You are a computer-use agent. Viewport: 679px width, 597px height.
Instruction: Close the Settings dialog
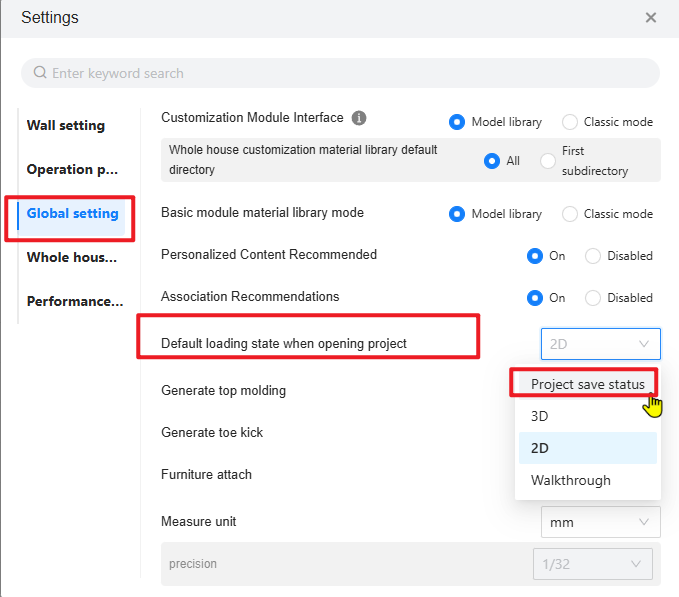click(651, 18)
